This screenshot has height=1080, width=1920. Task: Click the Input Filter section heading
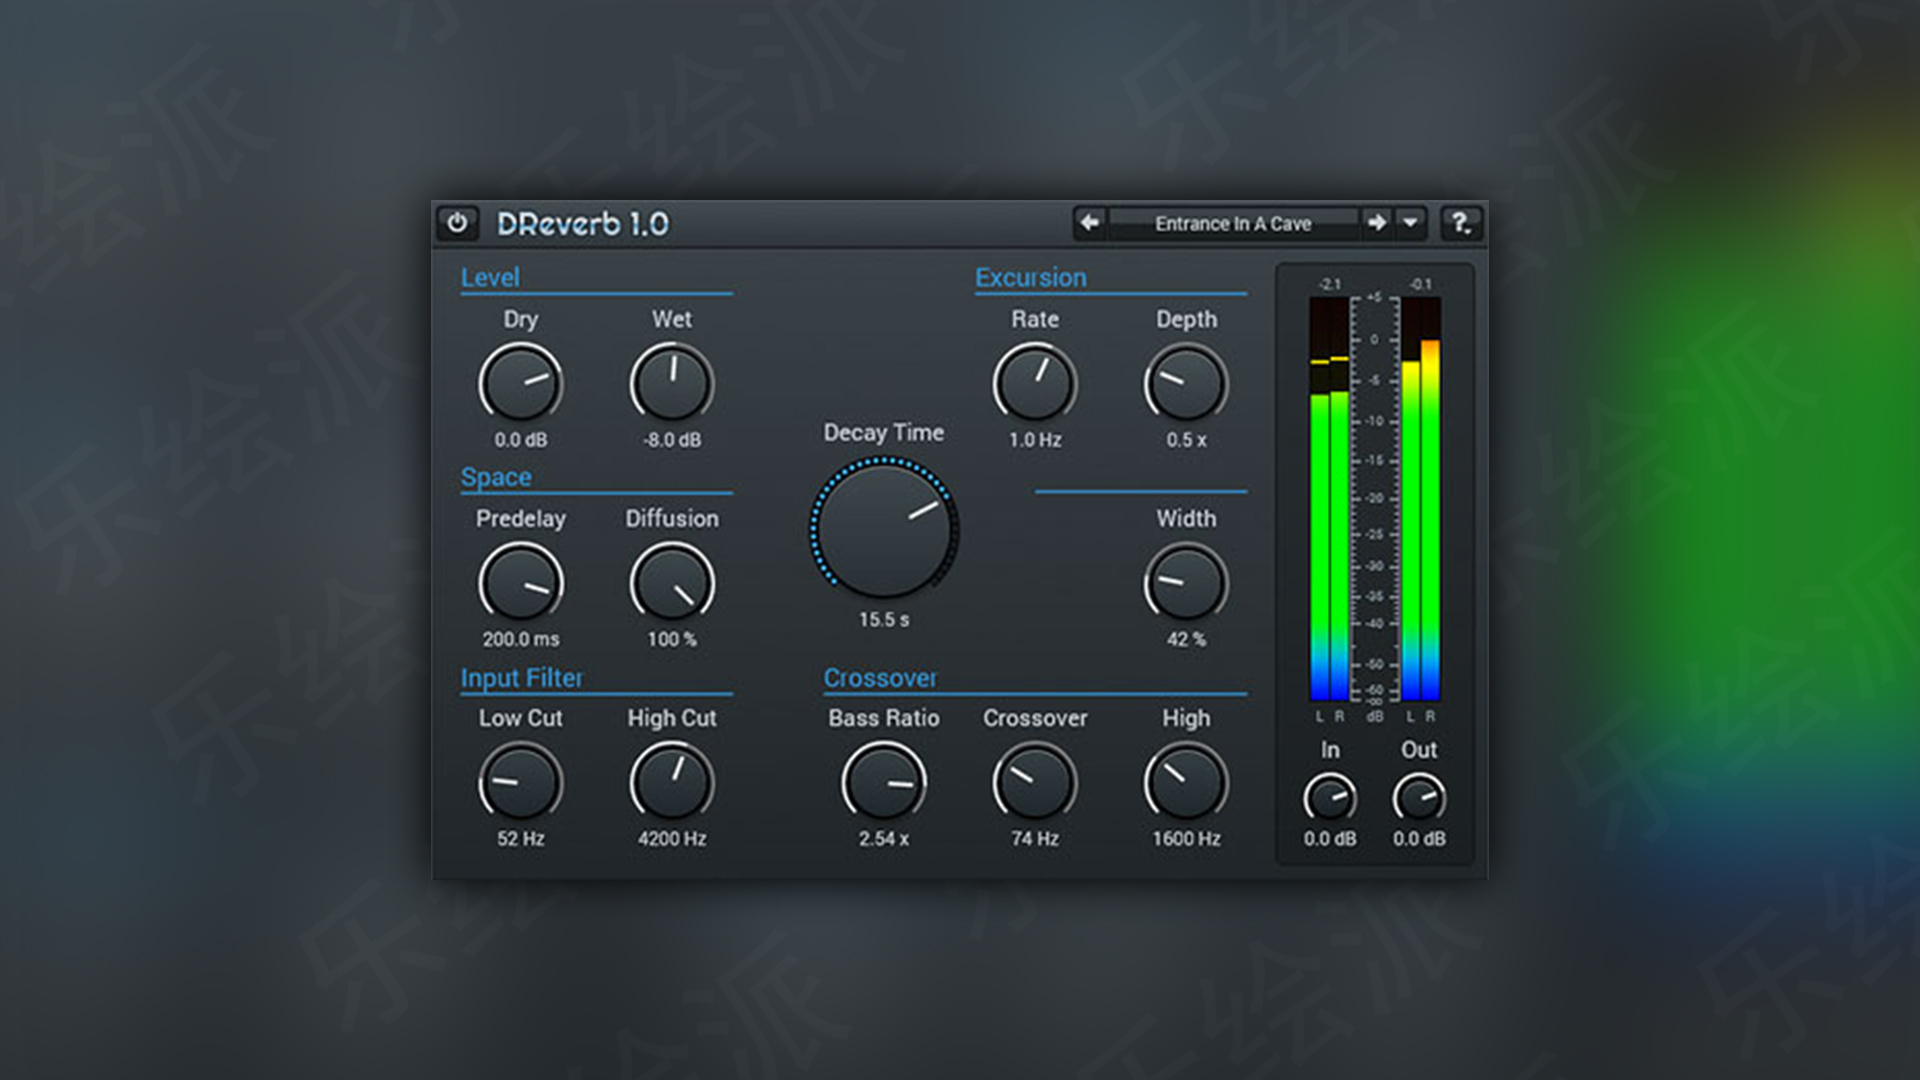point(521,678)
